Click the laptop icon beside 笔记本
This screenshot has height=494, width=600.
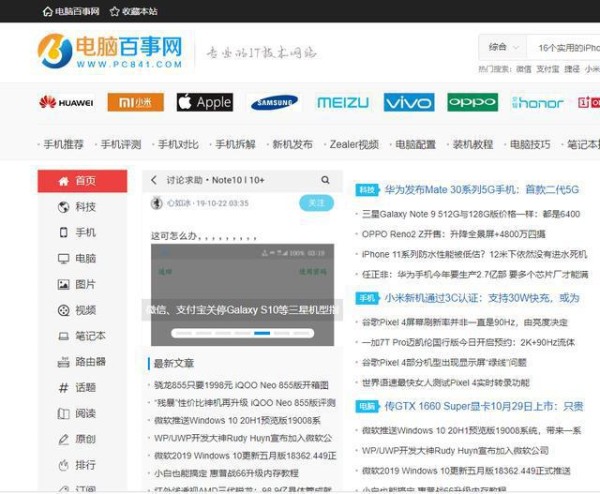(64, 336)
